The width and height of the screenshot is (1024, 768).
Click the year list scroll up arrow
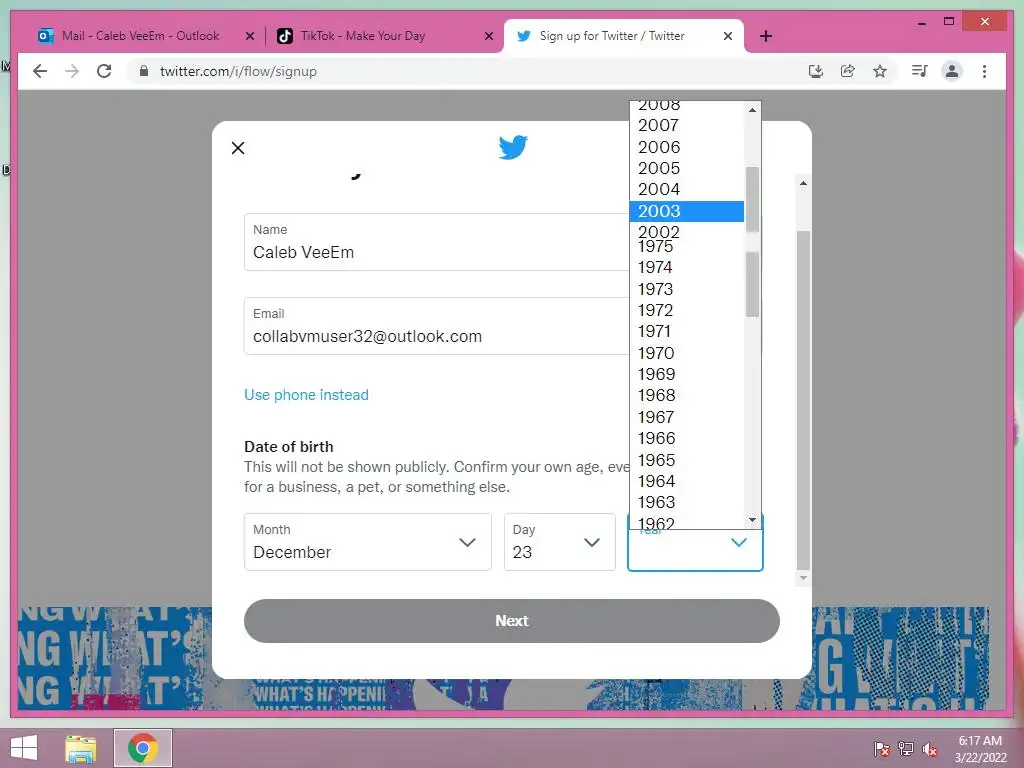[x=752, y=110]
